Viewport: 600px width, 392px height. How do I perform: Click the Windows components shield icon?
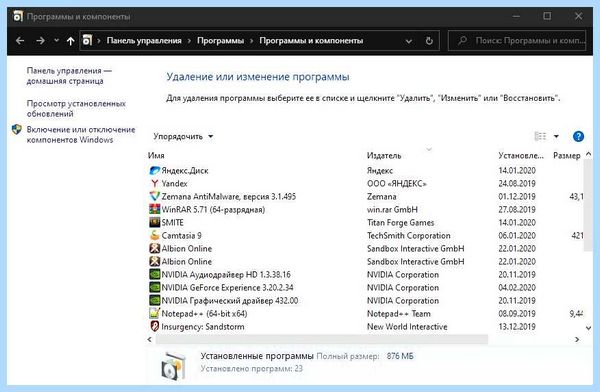pos(17,130)
